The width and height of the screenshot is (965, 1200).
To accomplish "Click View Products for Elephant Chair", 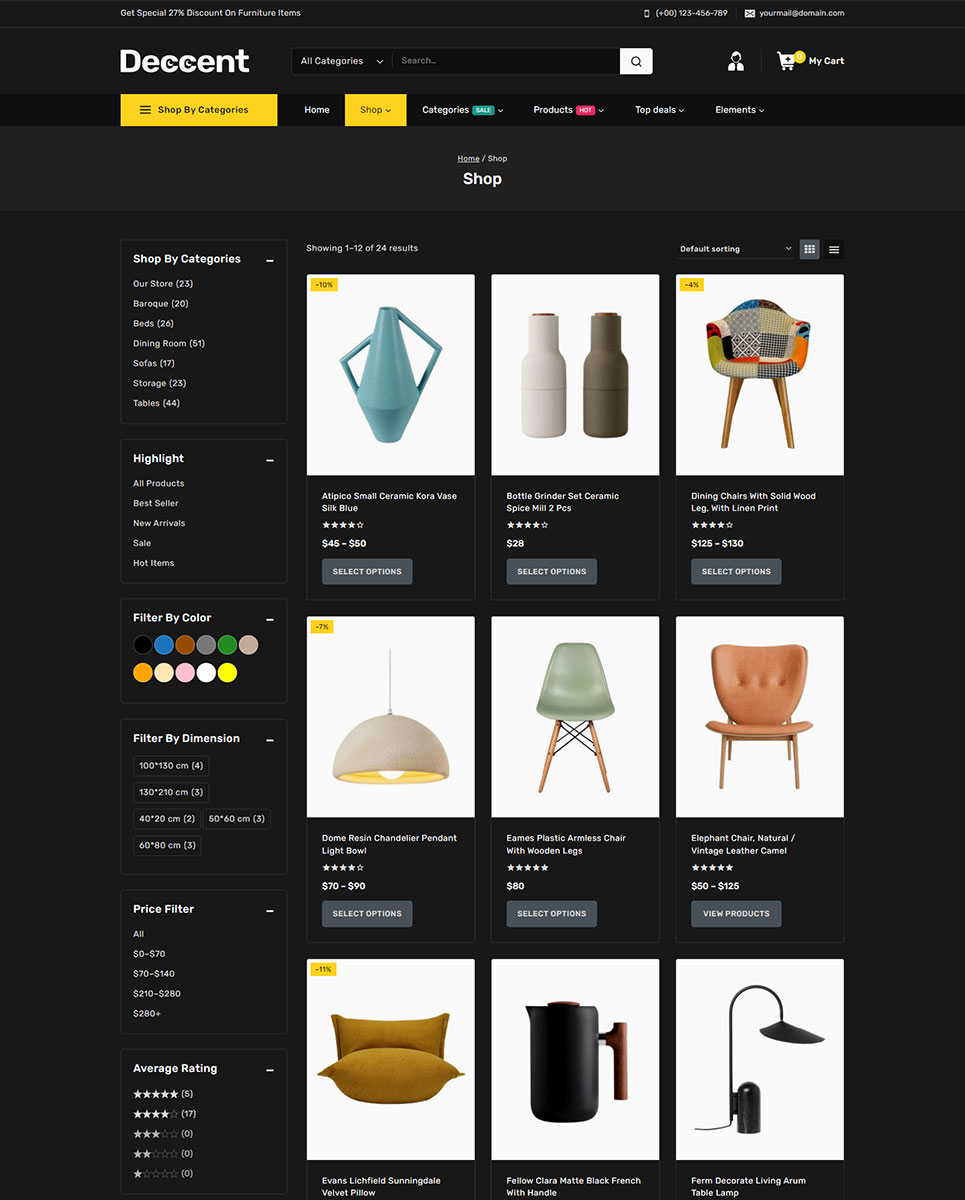I will coord(736,914).
